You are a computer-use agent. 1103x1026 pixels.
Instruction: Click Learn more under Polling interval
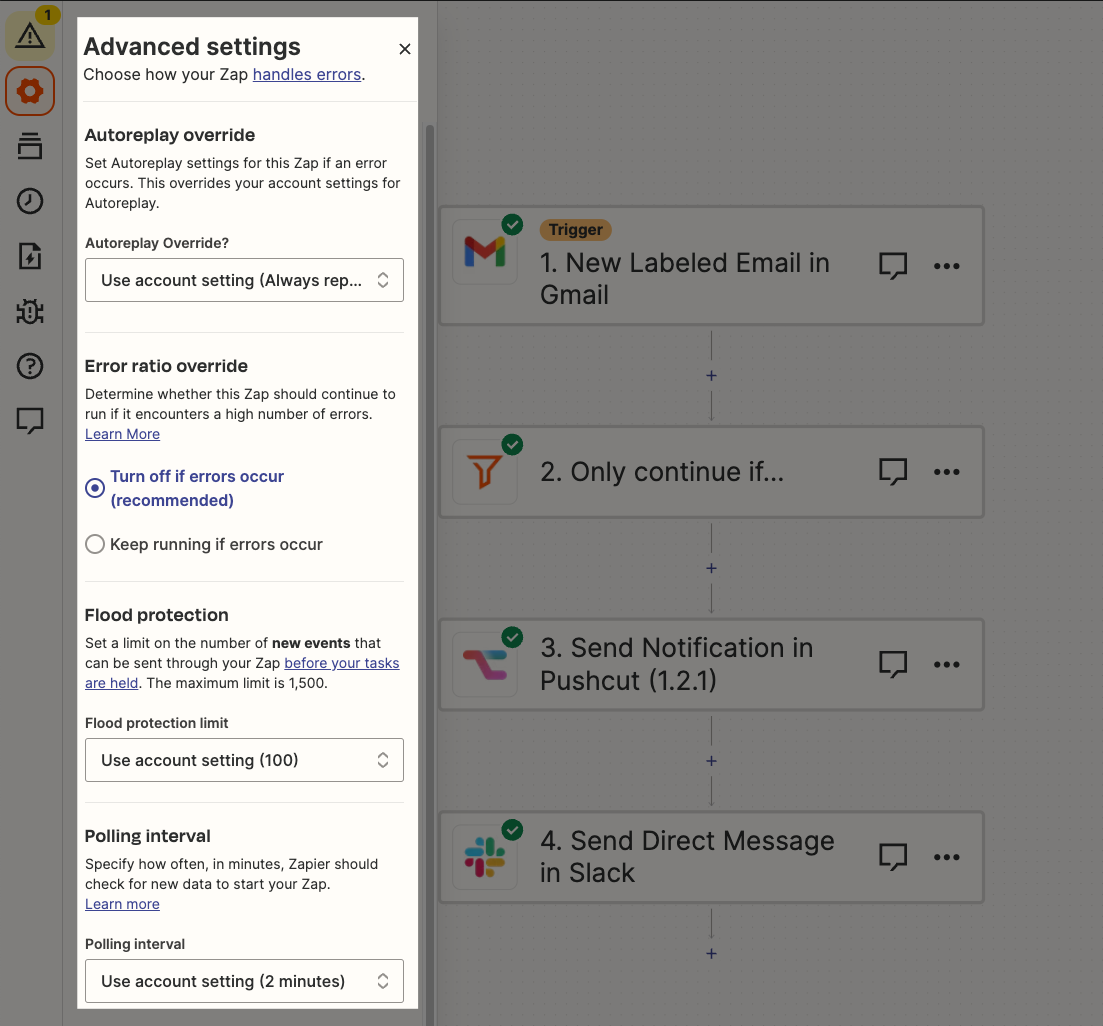click(x=122, y=904)
